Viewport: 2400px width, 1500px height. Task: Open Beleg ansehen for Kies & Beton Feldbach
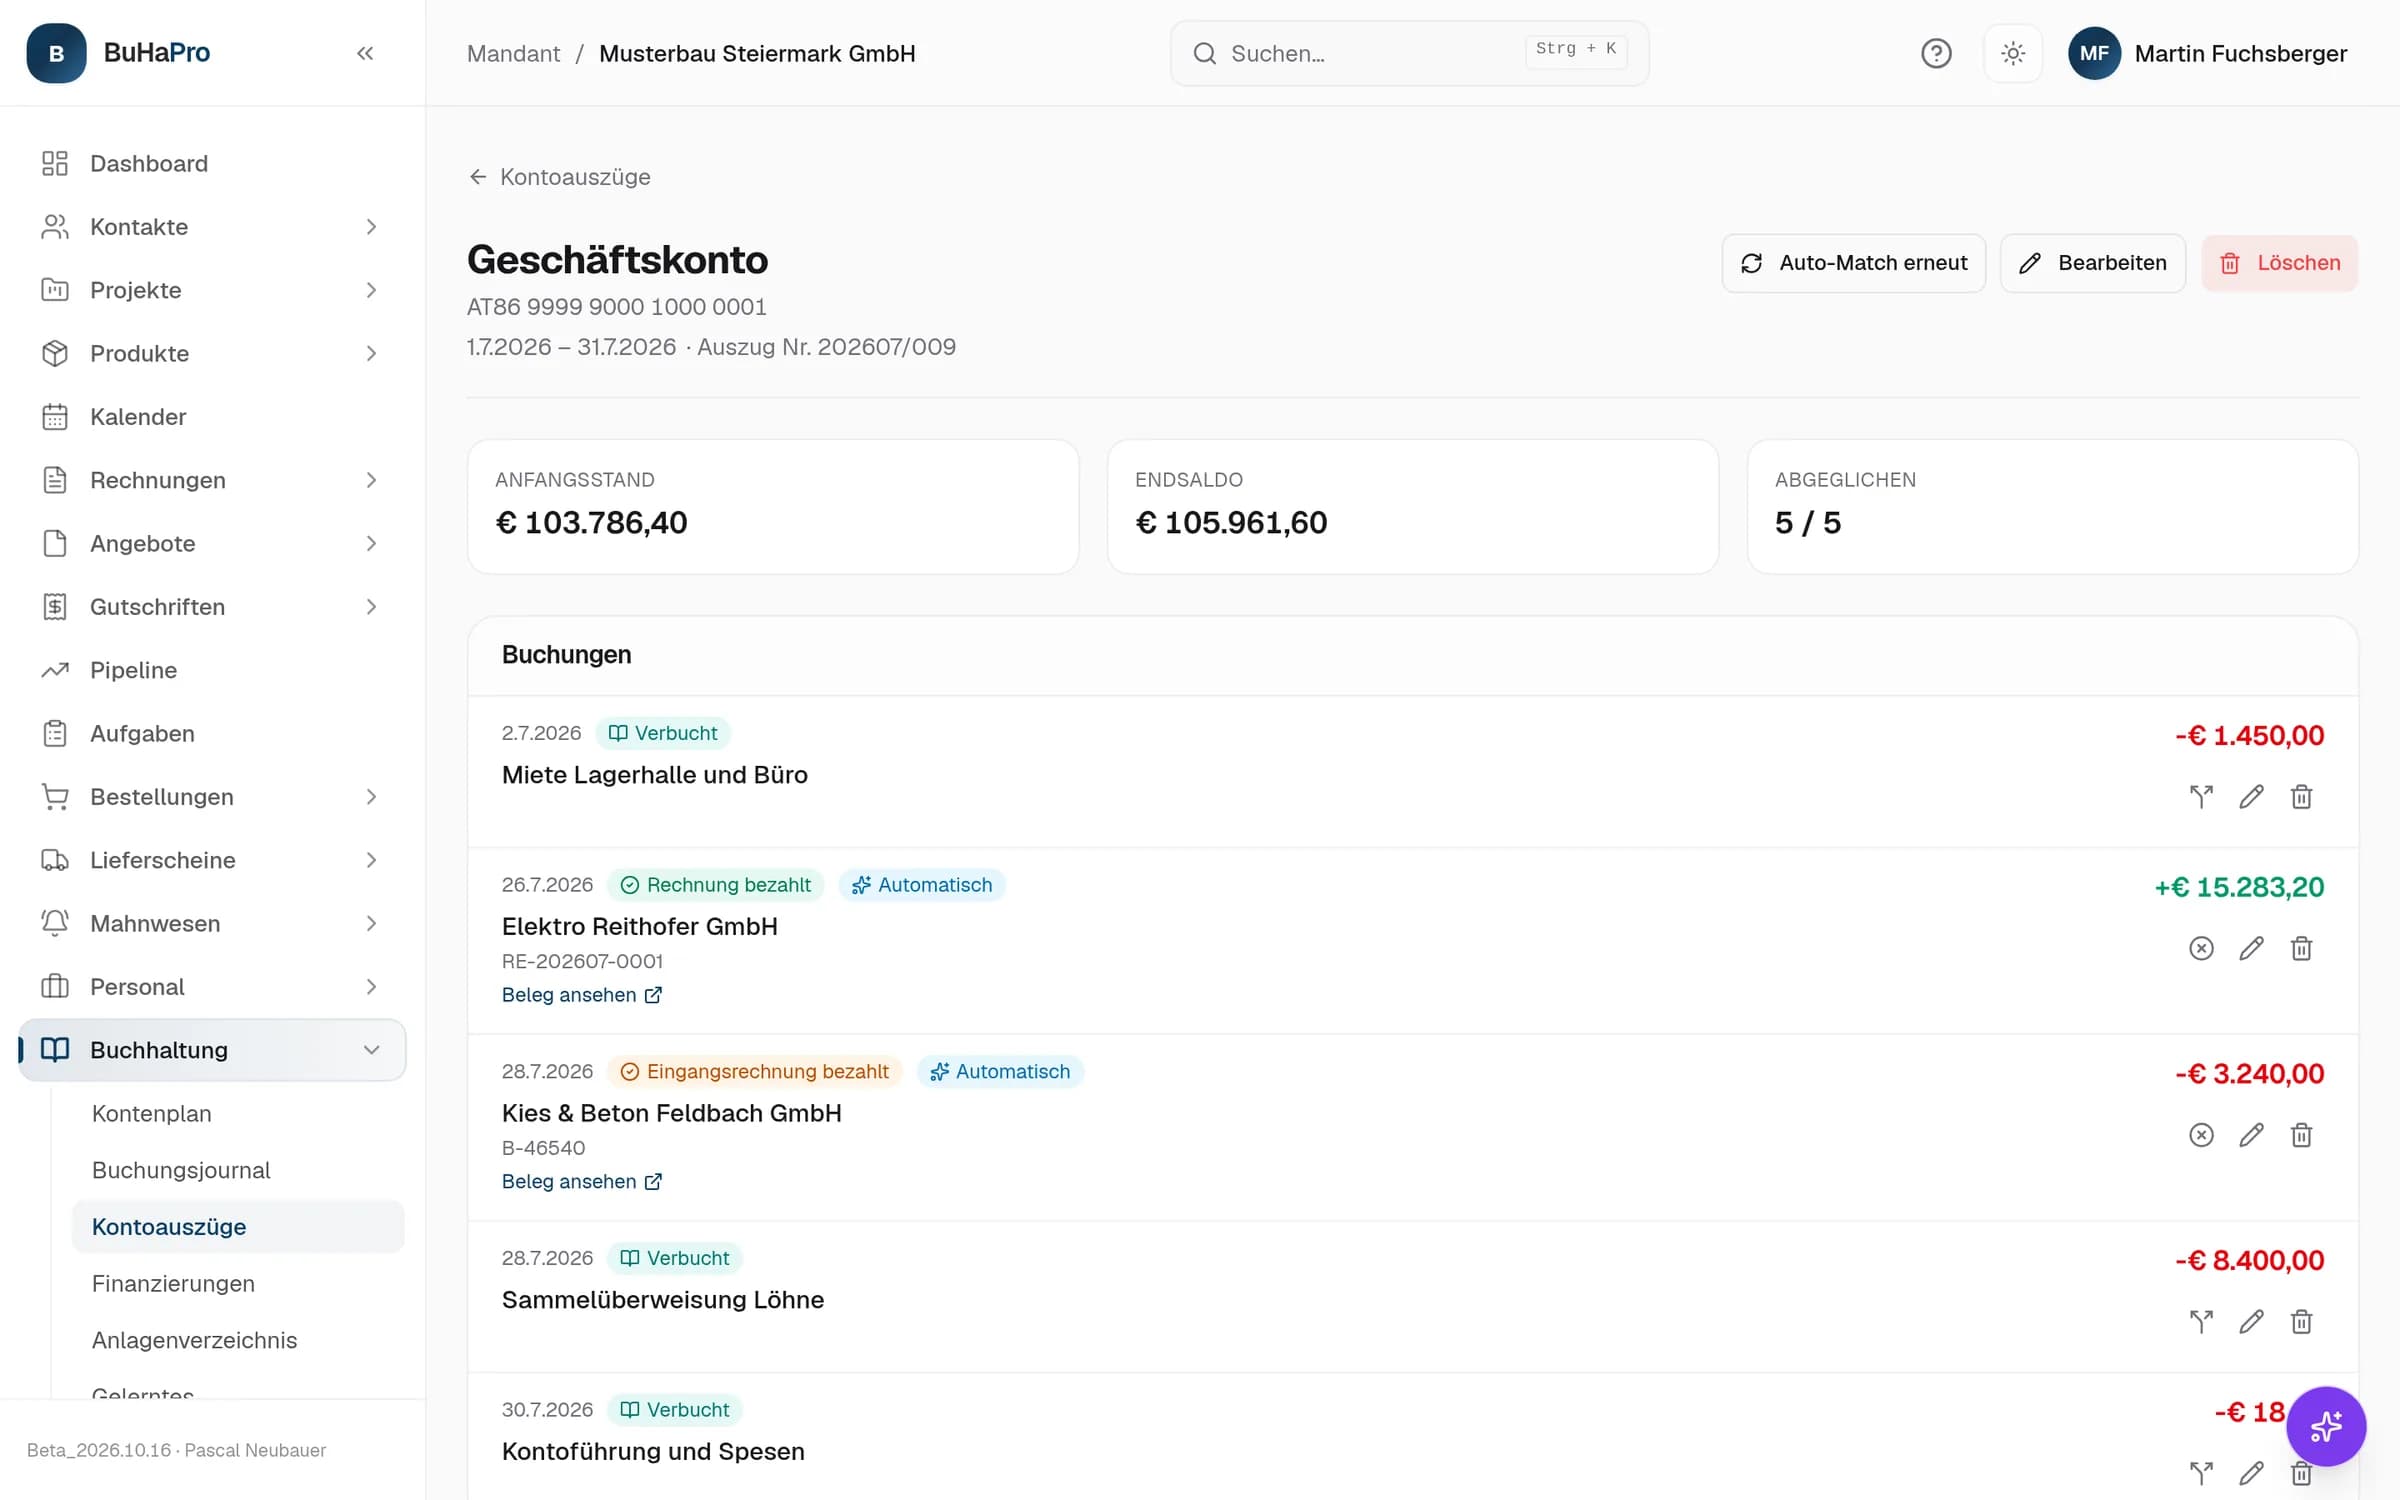pos(581,1181)
